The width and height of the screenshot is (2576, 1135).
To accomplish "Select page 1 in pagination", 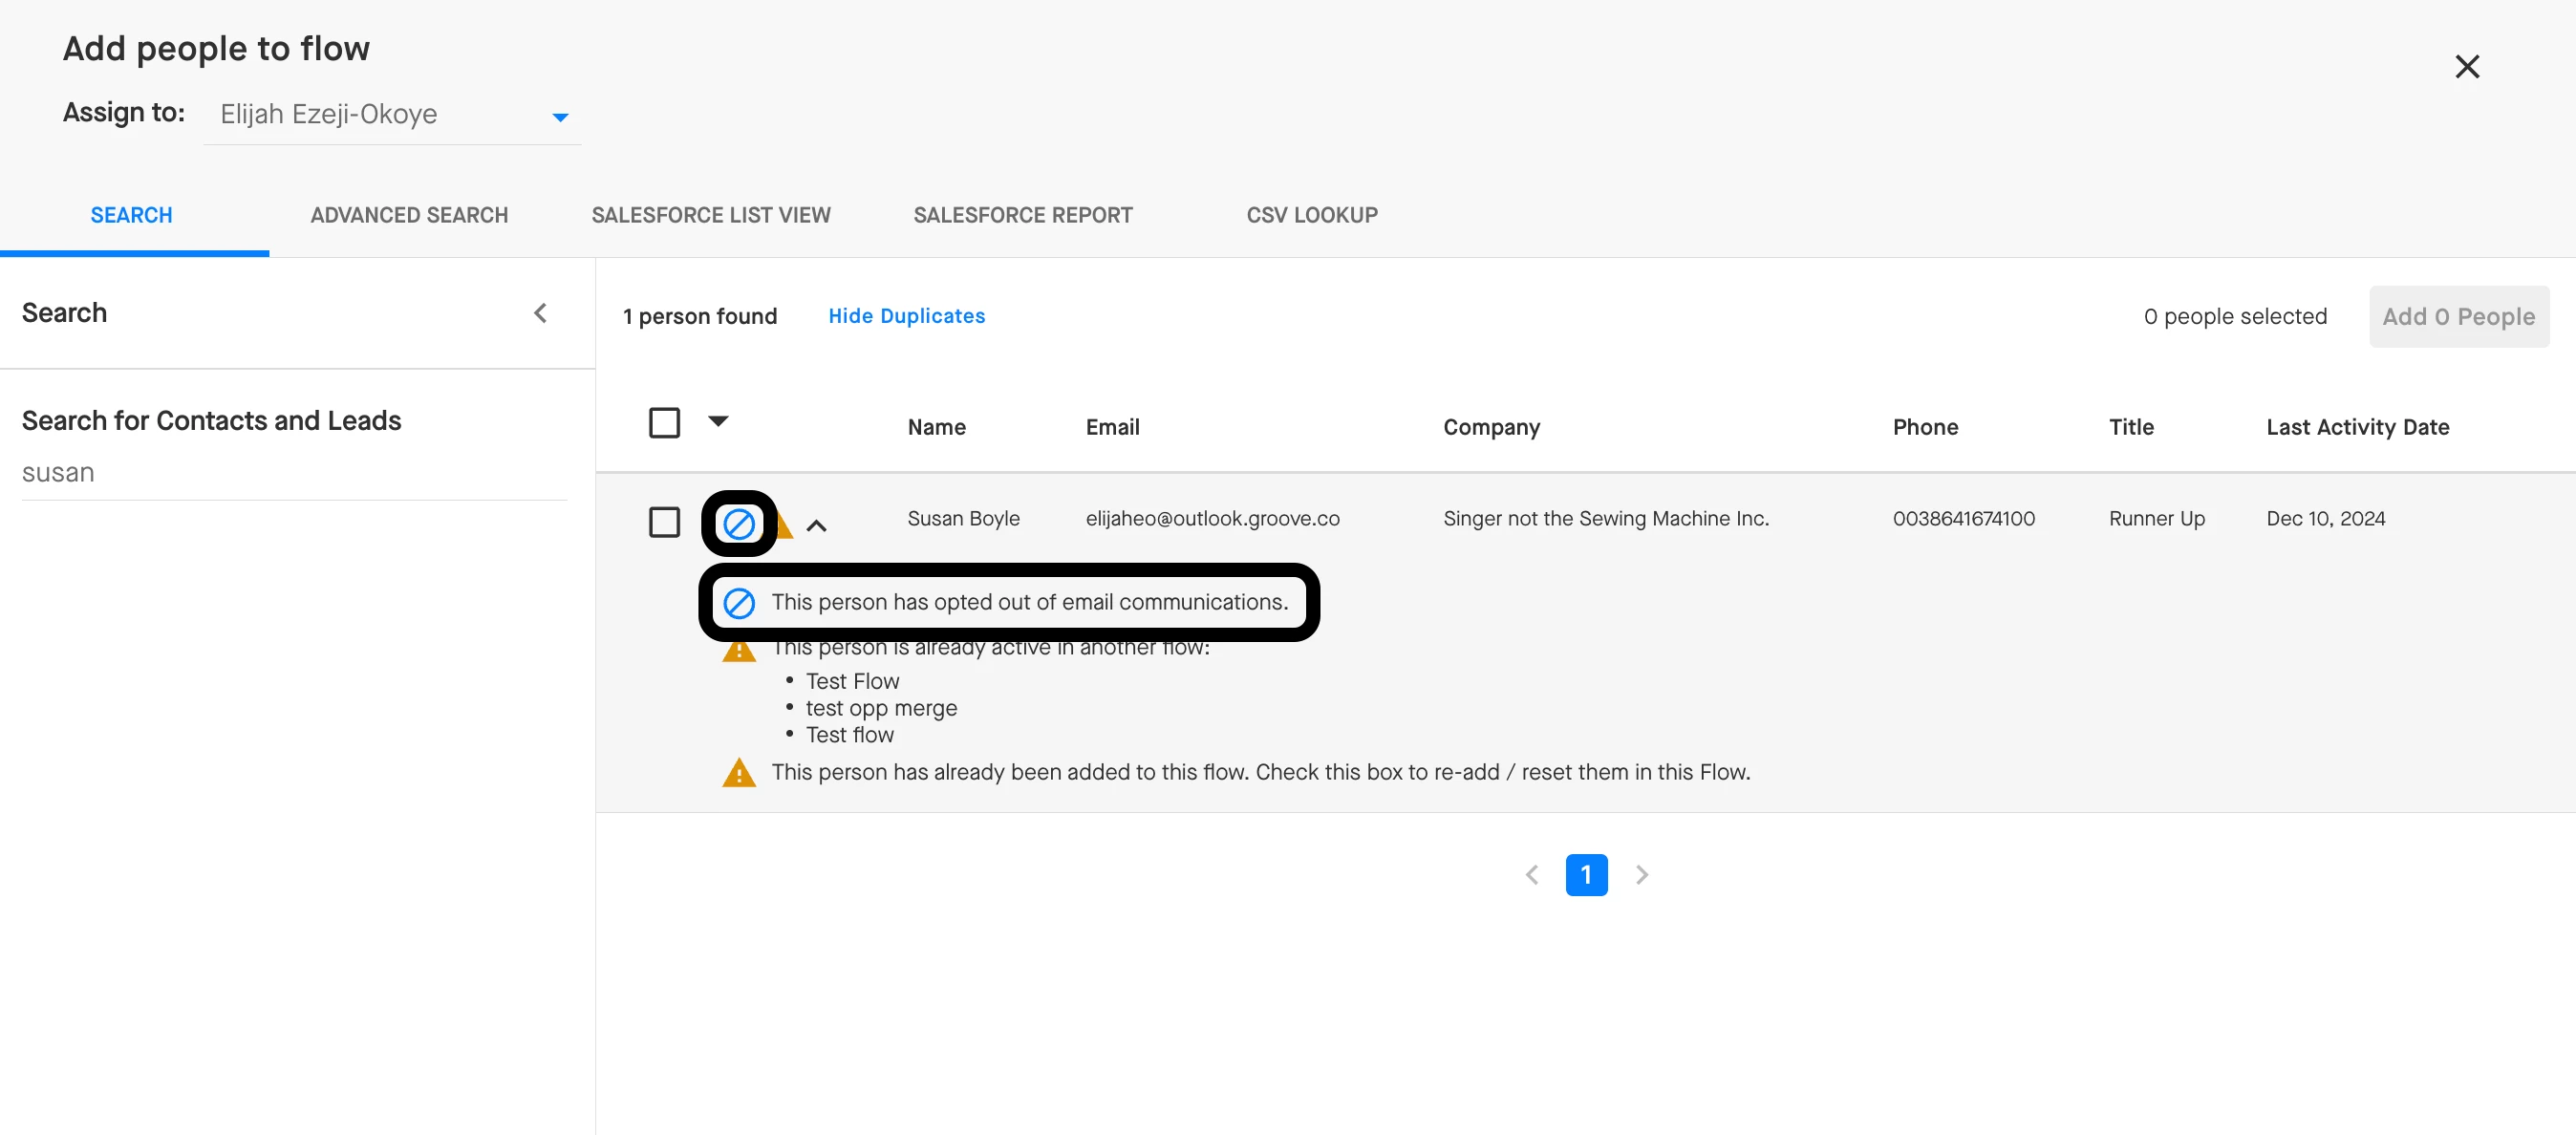I will [1585, 875].
